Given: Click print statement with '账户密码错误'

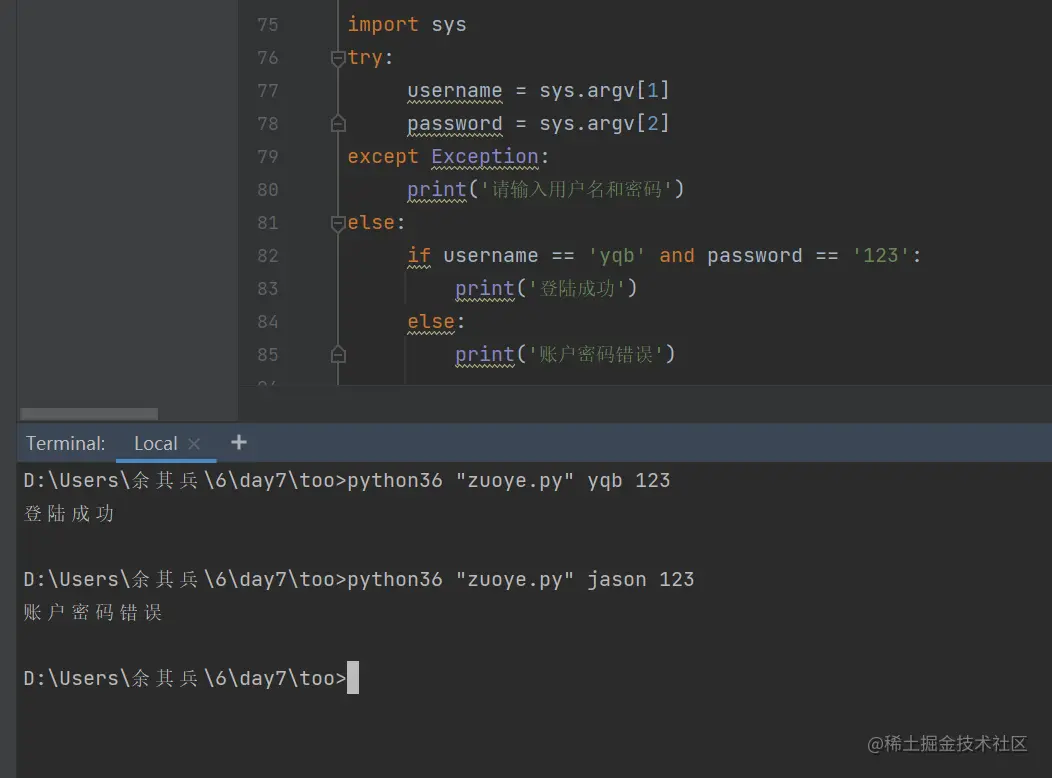Looking at the screenshot, I should pyautogui.click(x=565, y=354).
